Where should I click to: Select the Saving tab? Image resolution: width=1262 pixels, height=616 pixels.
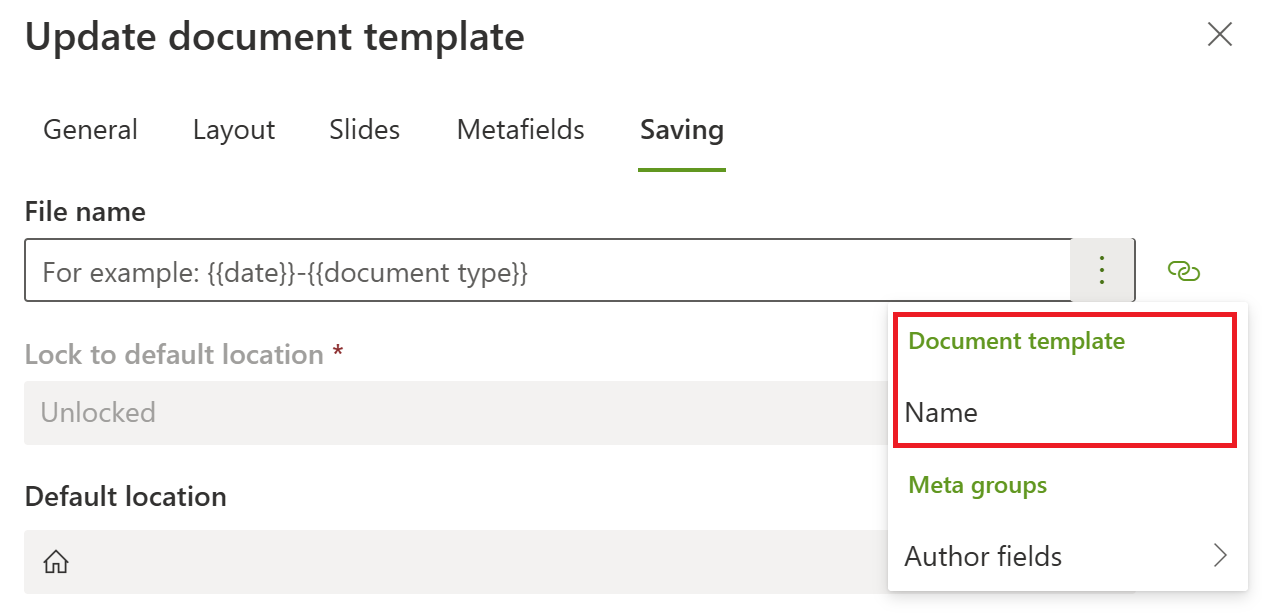point(682,130)
